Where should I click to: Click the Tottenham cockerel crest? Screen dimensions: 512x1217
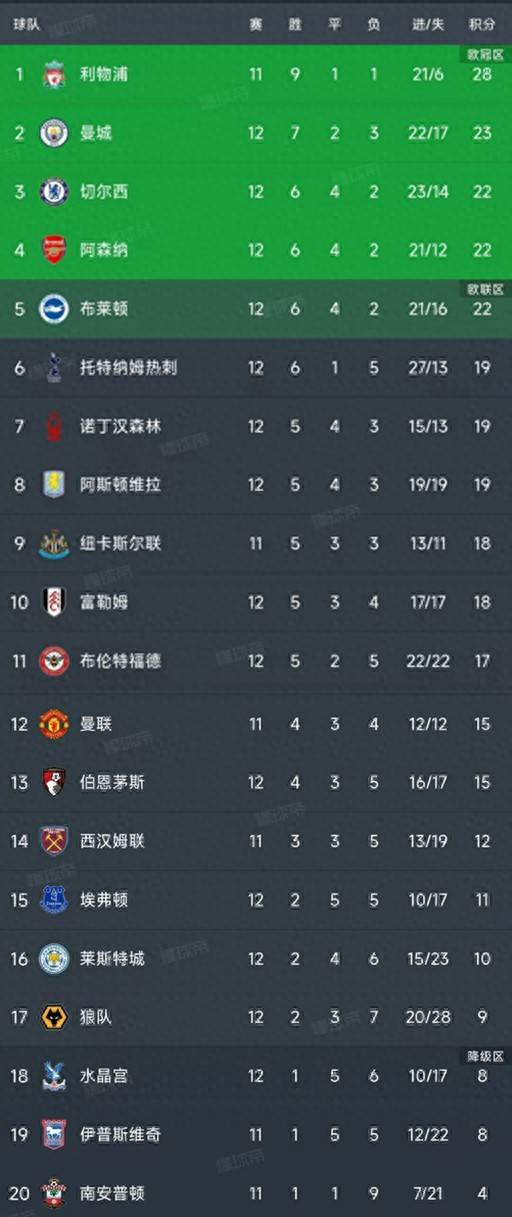(54, 367)
